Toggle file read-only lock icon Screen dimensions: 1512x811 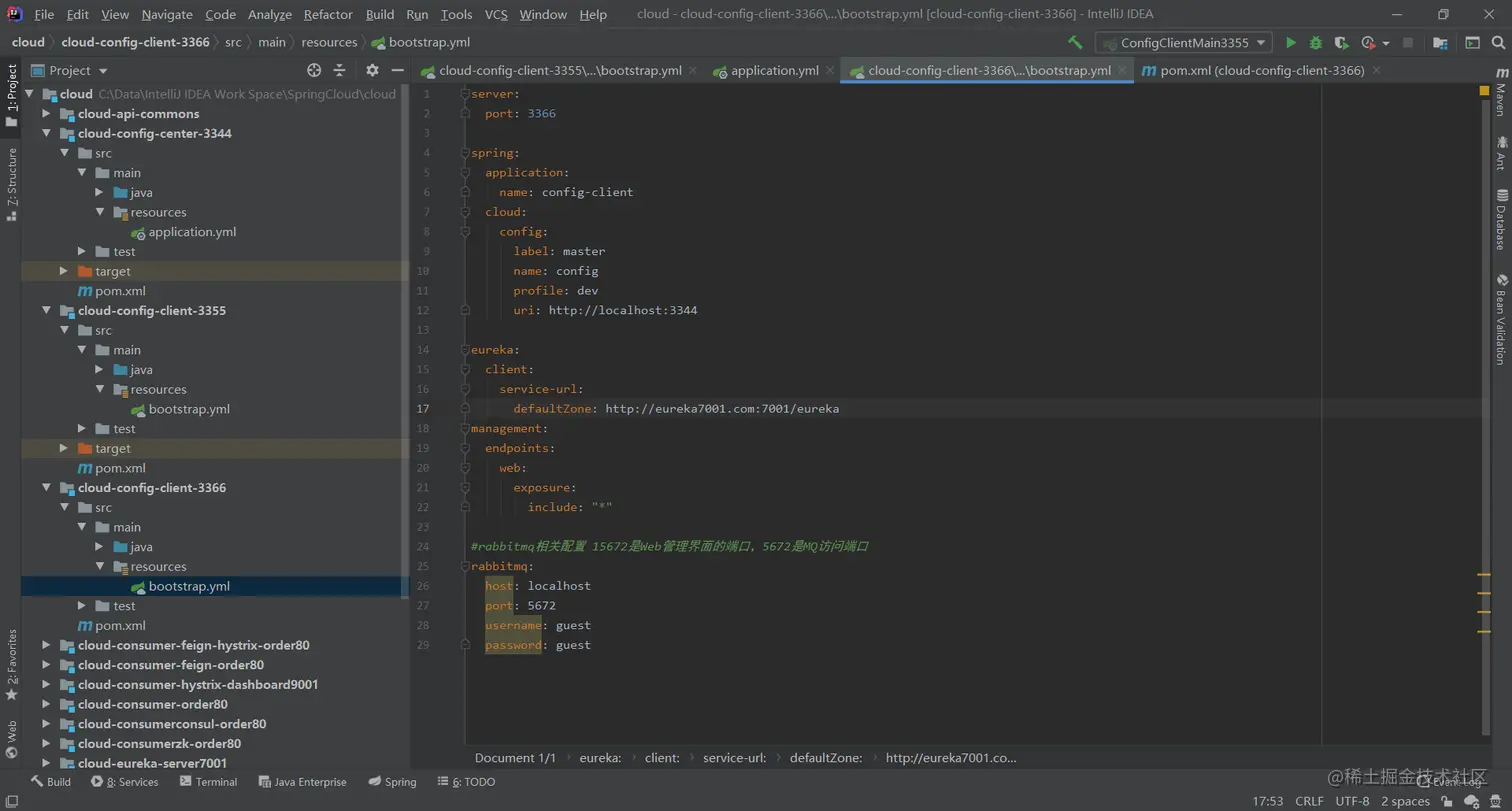click(1446, 802)
